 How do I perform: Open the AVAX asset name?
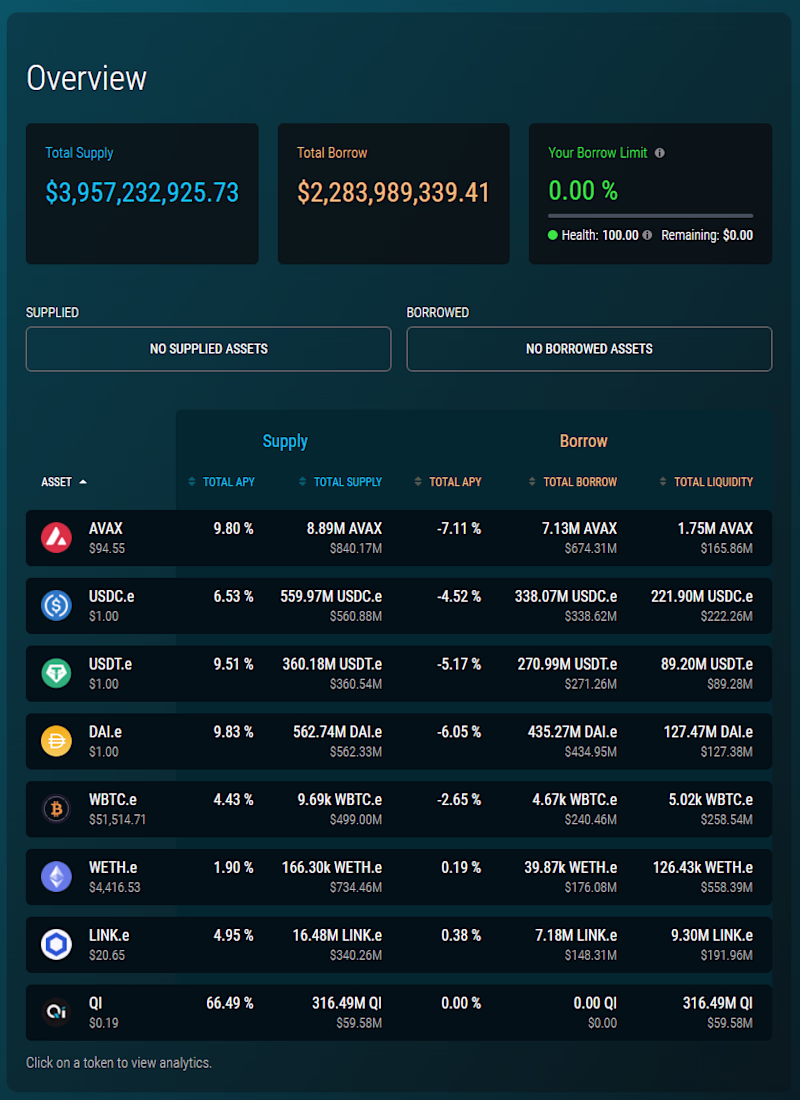pyautogui.click(x=106, y=528)
